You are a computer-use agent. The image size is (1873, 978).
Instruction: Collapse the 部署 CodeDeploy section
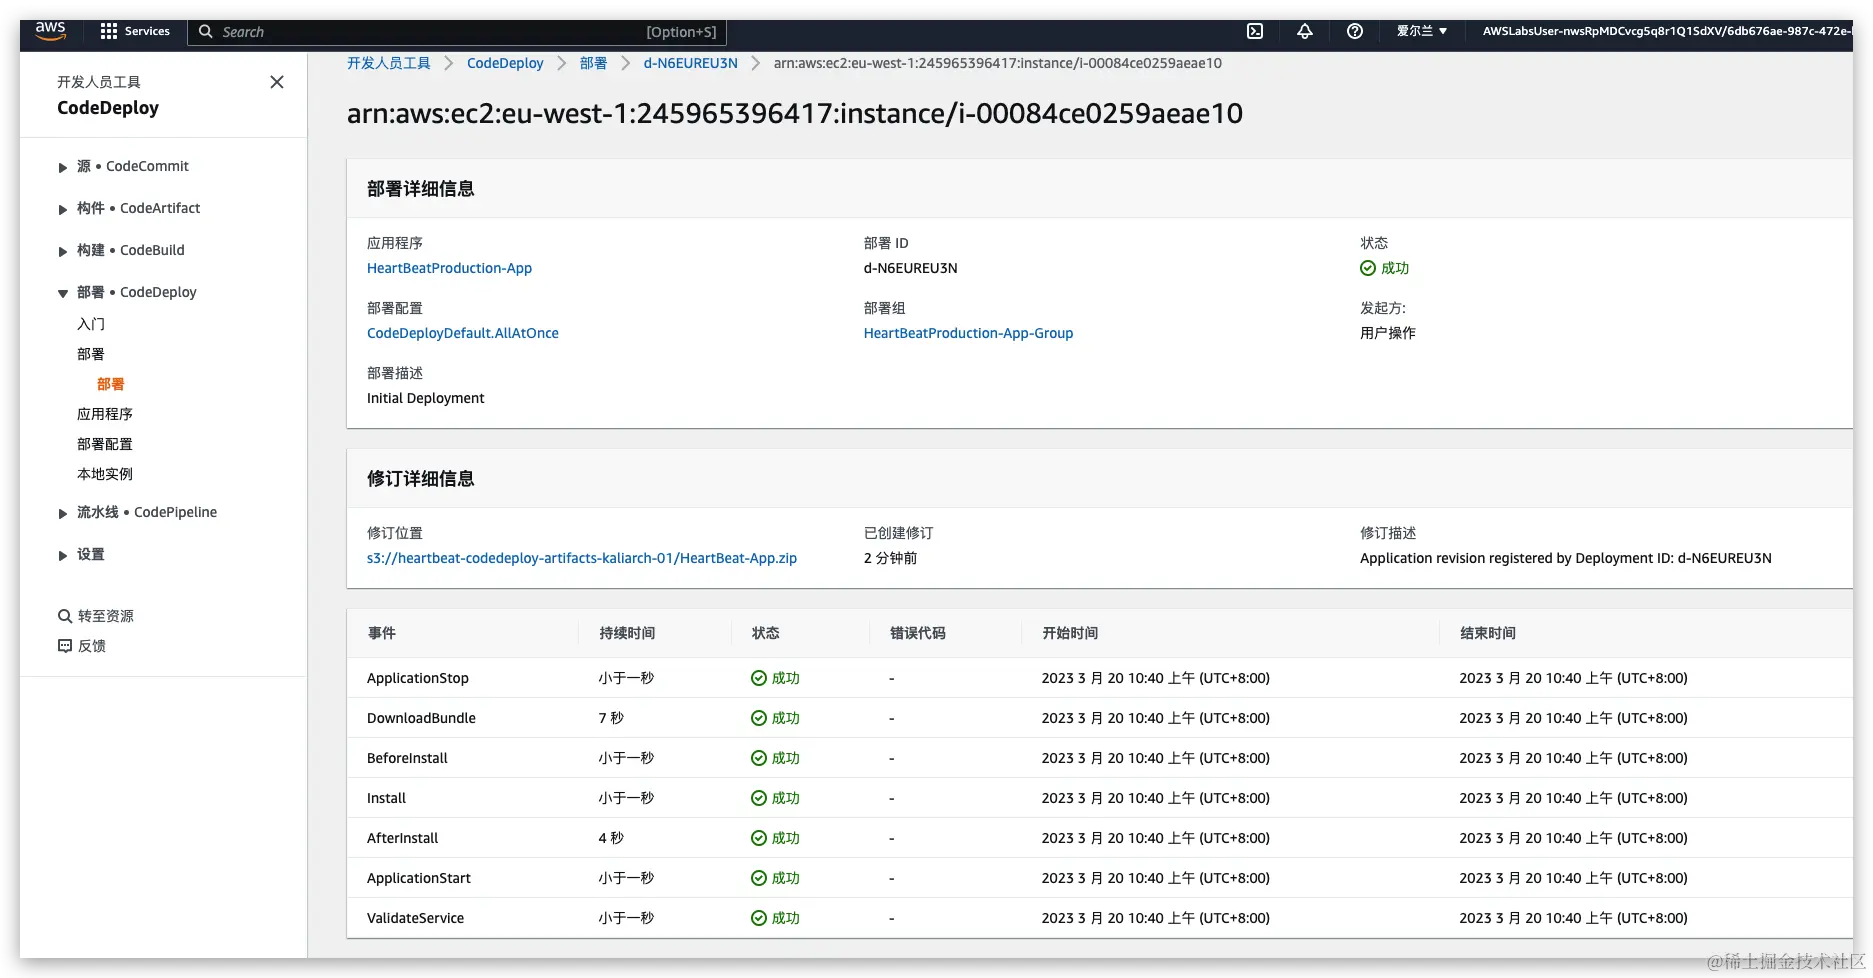[x=63, y=293]
